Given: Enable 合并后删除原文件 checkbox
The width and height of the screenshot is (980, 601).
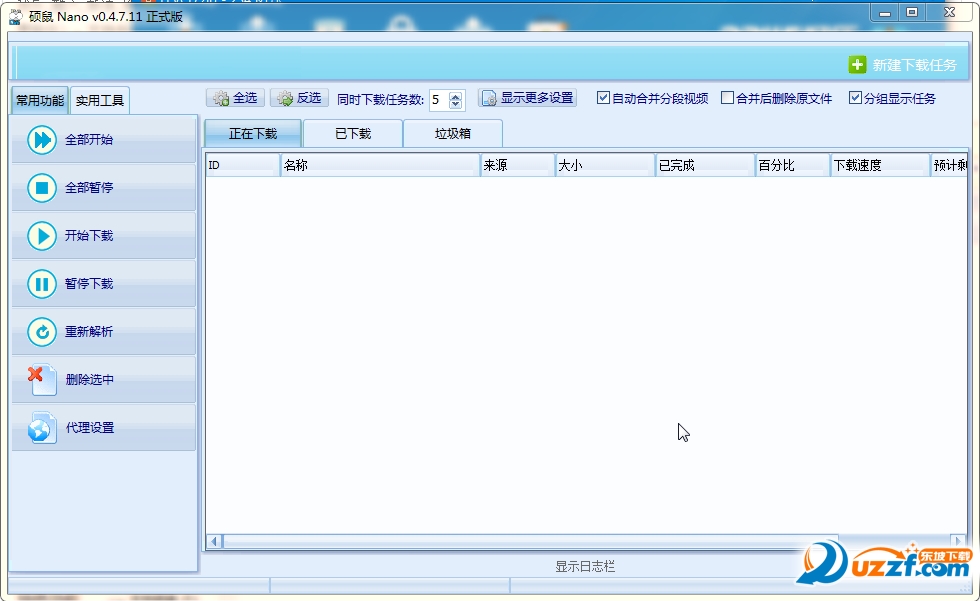Looking at the screenshot, I should point(728,97).
